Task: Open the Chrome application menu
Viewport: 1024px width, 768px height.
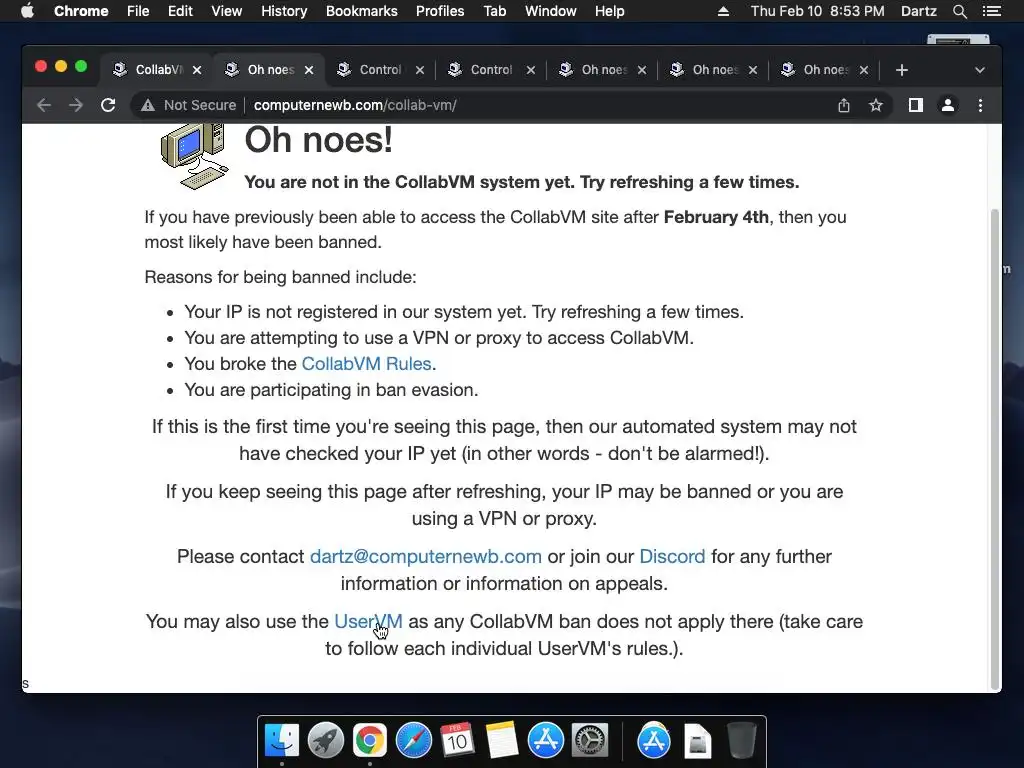Action: (81, 11)
